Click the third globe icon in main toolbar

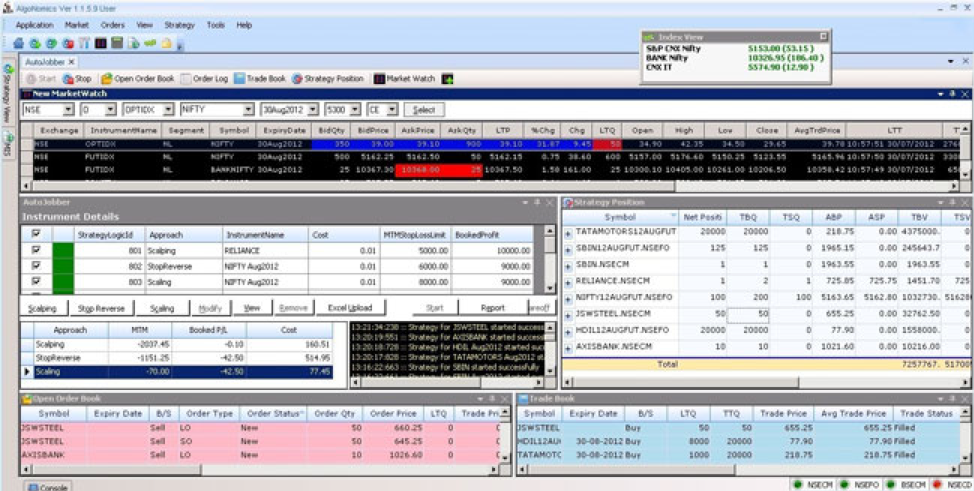[52, 44]
